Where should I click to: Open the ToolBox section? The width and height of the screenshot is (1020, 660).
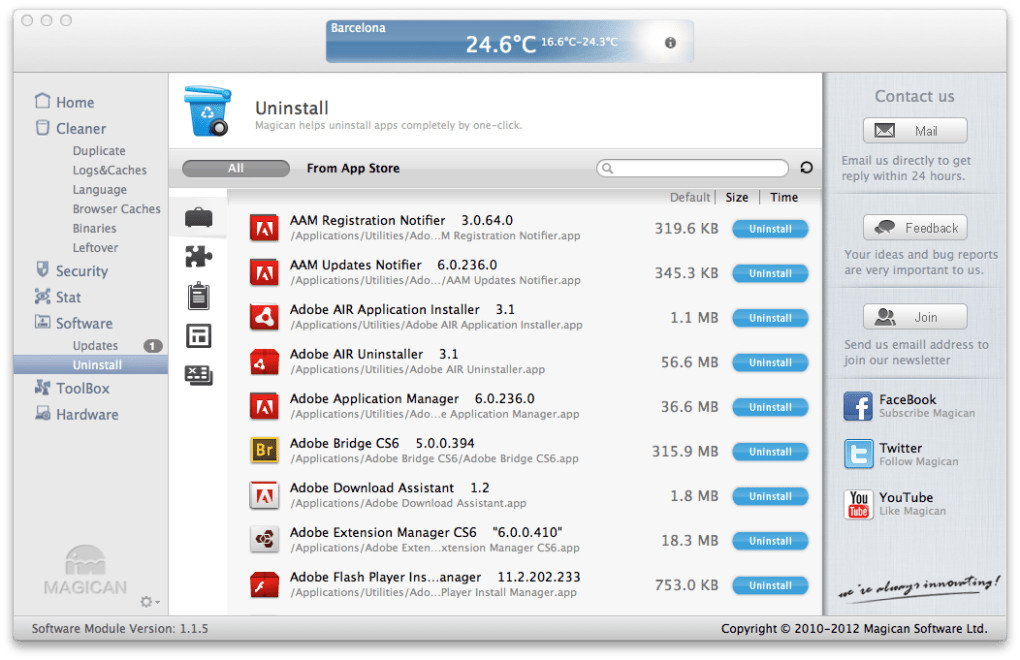pyautogui.click(x=72, y=388)
